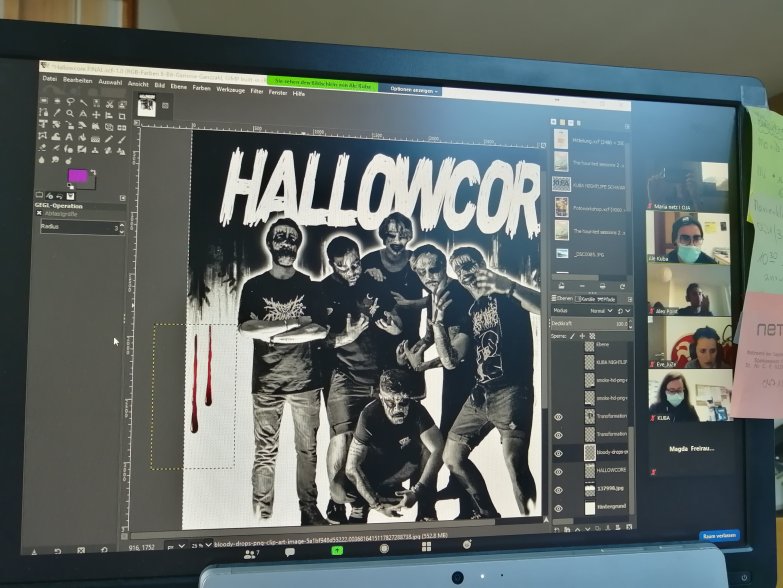Select the Paths tool
Image resolution: width=783 pixels, height=588 pixels.
[x=43, y=112]
